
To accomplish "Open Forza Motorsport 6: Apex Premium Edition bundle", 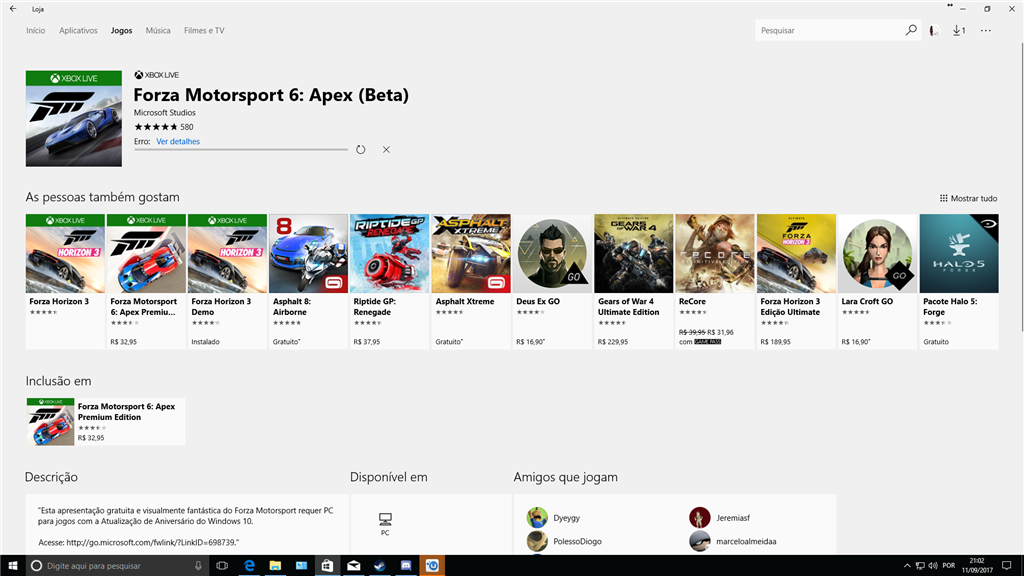I will 106,422.
